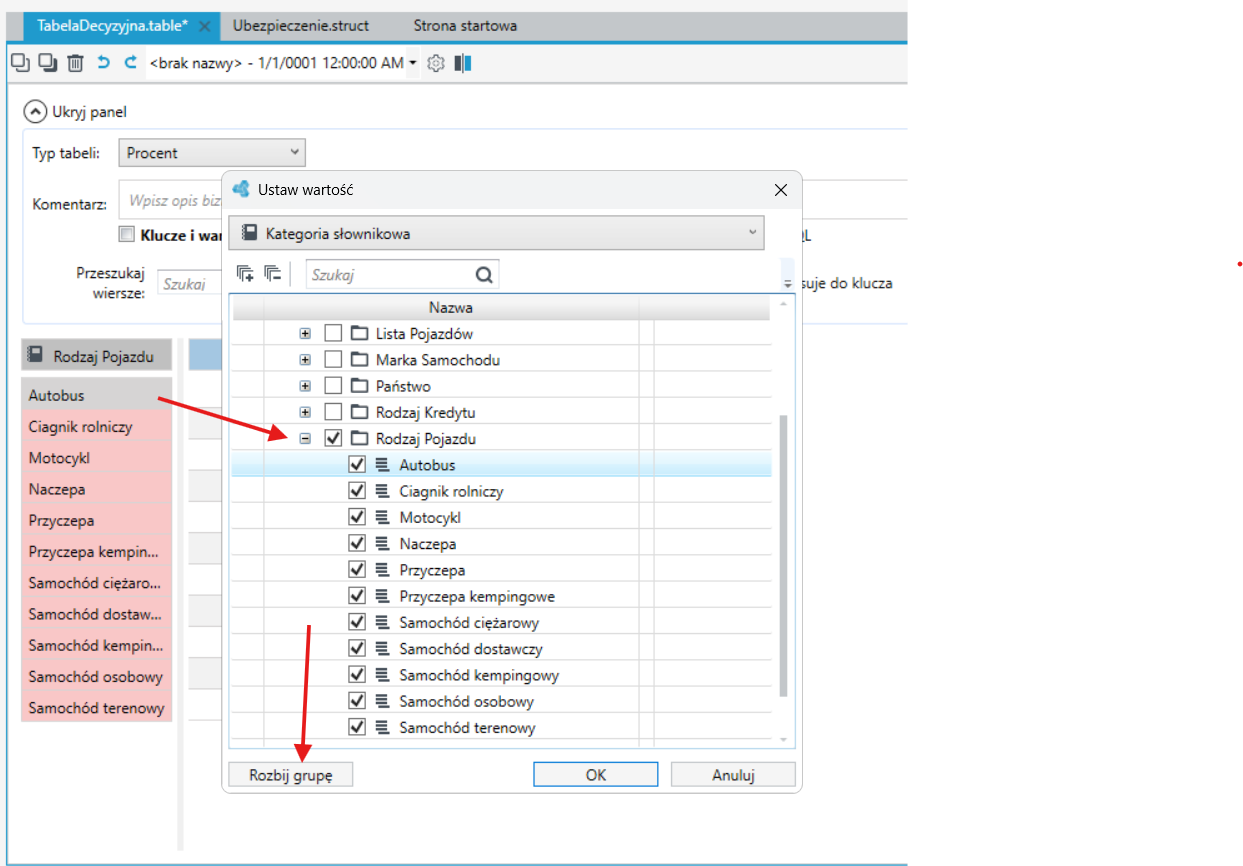
Task: Click the Rozbij grupę button
Action: [x=290, y=775]
